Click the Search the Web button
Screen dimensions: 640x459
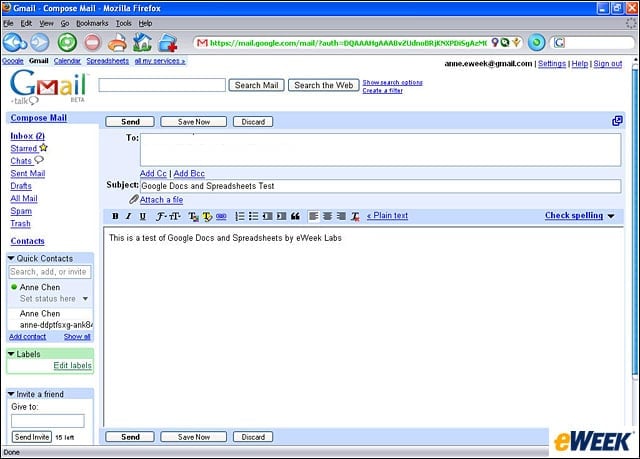(324, 85)
